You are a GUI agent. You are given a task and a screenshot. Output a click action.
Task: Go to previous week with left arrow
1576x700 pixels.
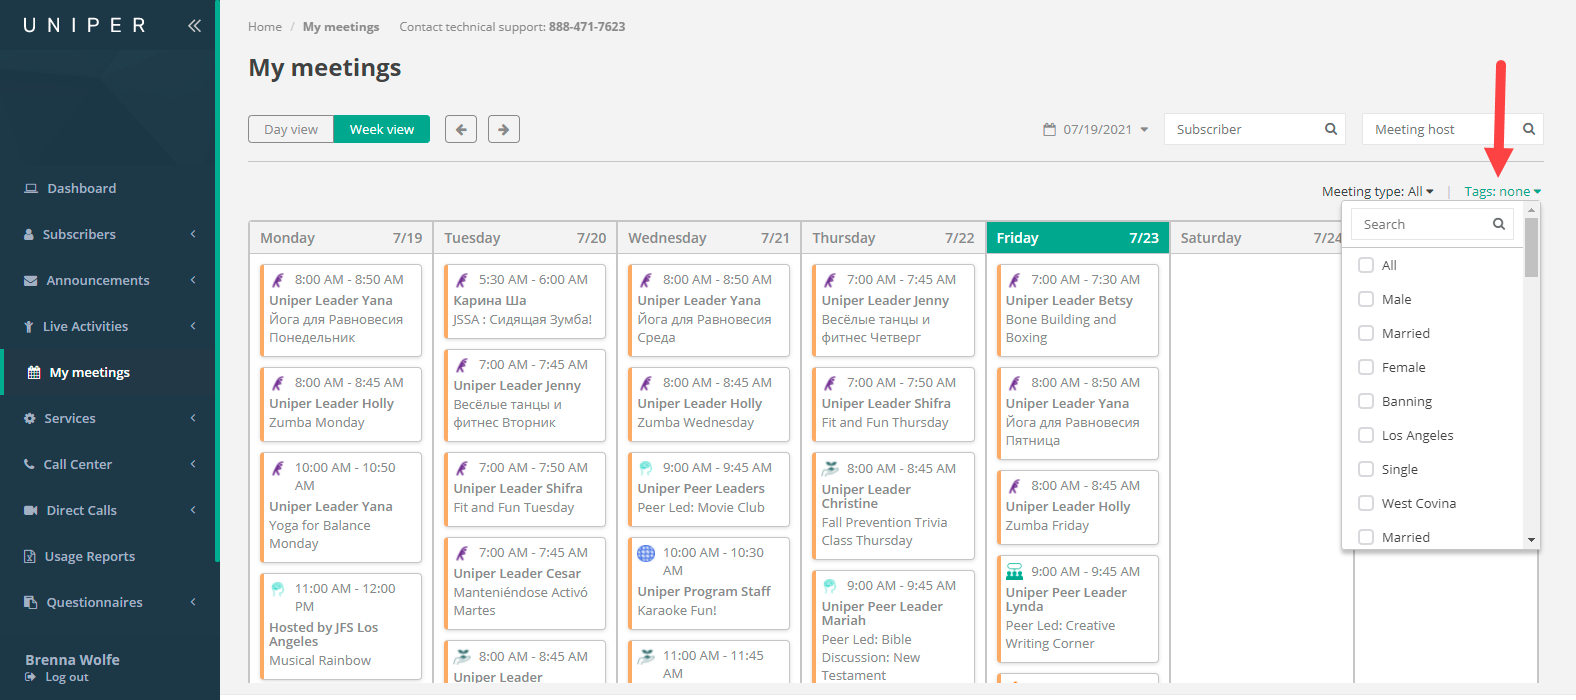pos(461,129)
